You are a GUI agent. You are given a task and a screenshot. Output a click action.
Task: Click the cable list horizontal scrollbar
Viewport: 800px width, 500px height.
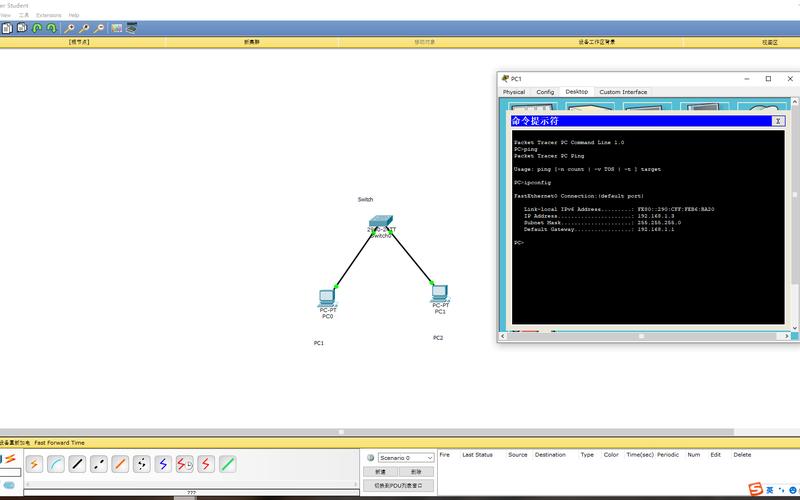pos(191,484)
